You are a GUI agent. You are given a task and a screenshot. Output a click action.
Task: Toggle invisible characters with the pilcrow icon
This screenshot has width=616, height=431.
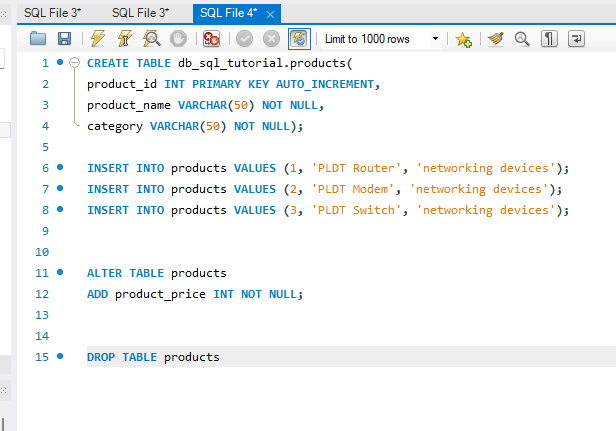point(549,39)
